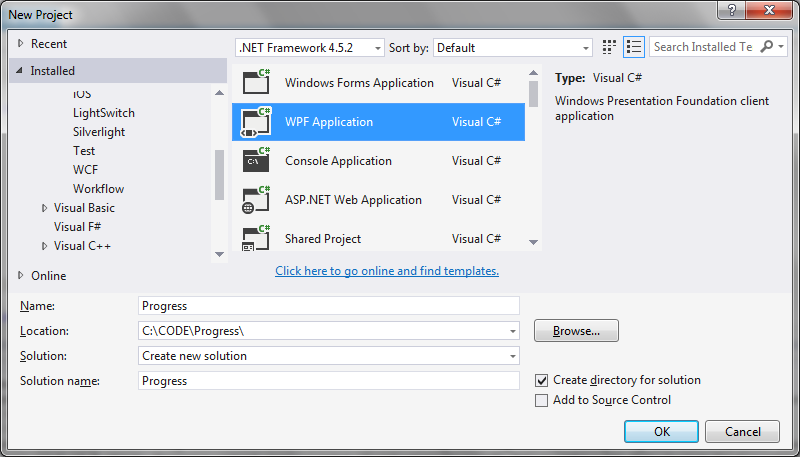Click the template list scrollbar thumb
Viewport: 800px width, 457px height.
(533, 94)
